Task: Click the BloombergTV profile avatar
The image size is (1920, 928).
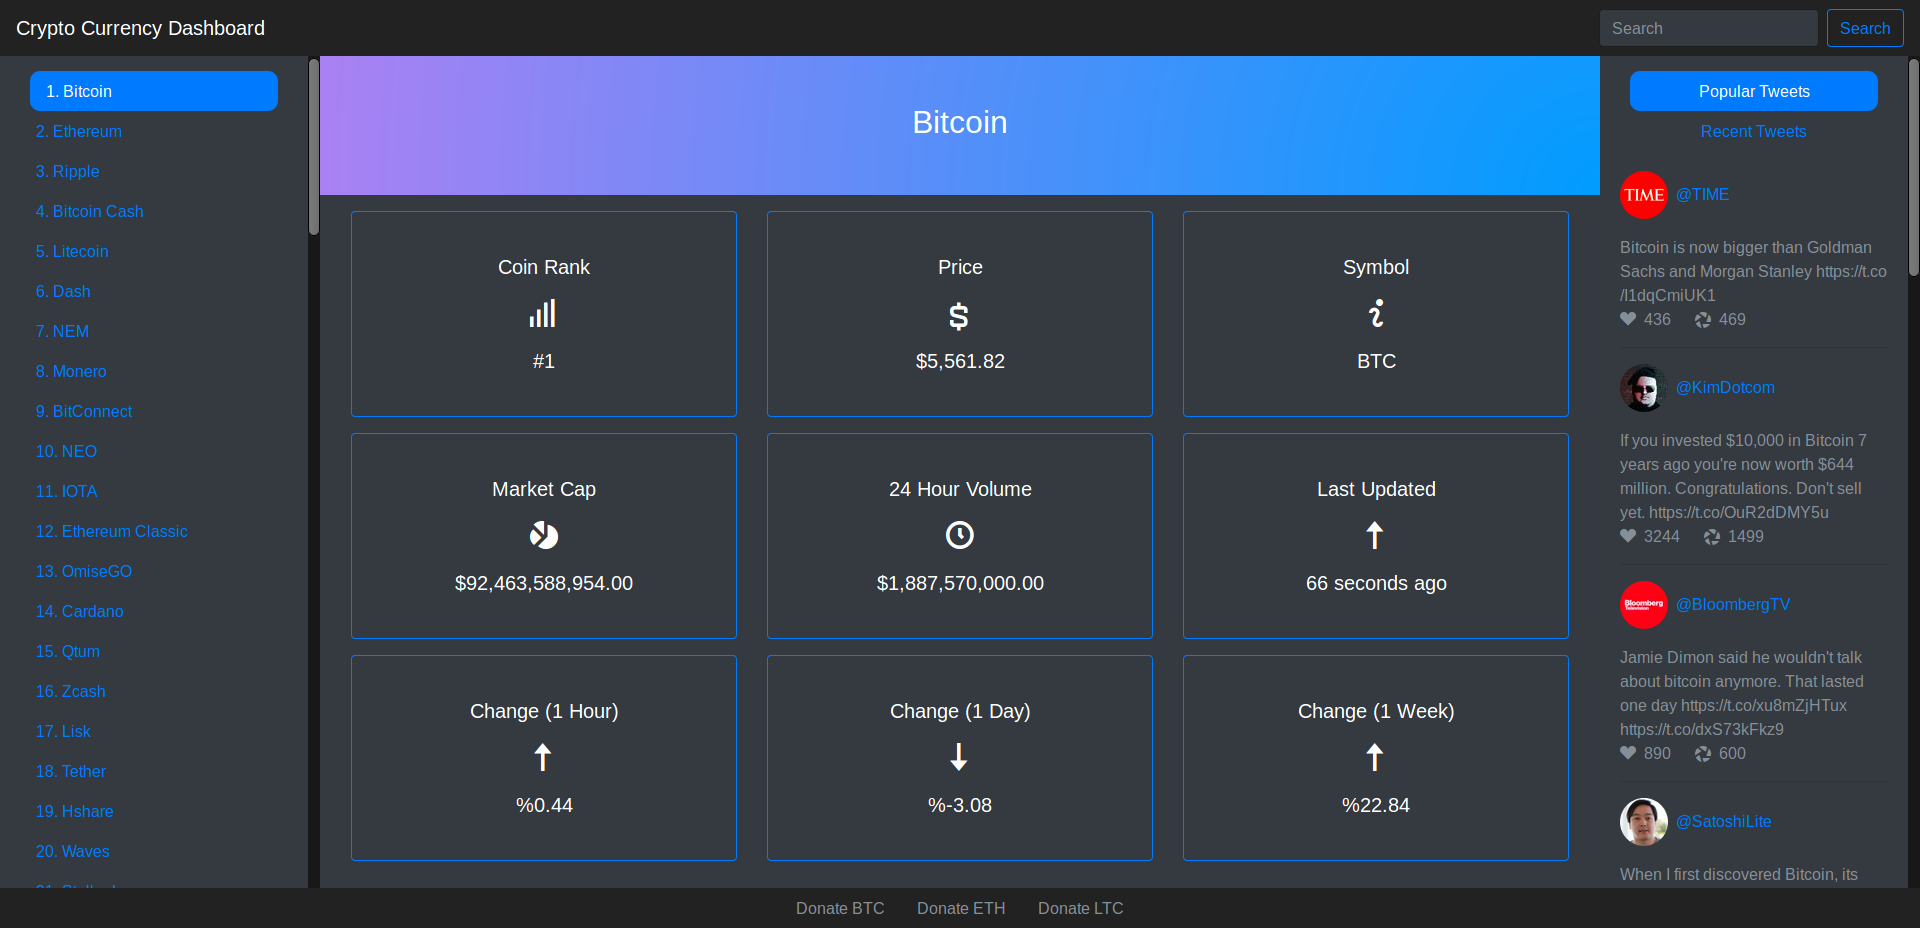Action: [1644, 605]
